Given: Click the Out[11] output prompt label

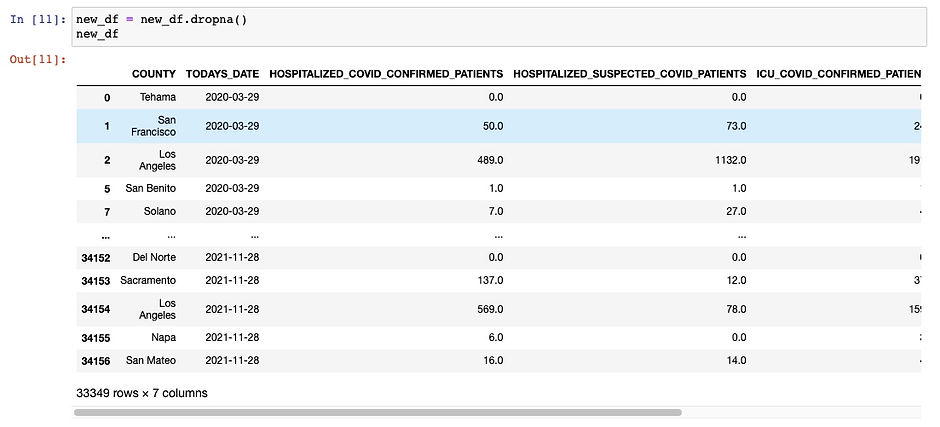Looking at the screenshot, I should 38,59.
